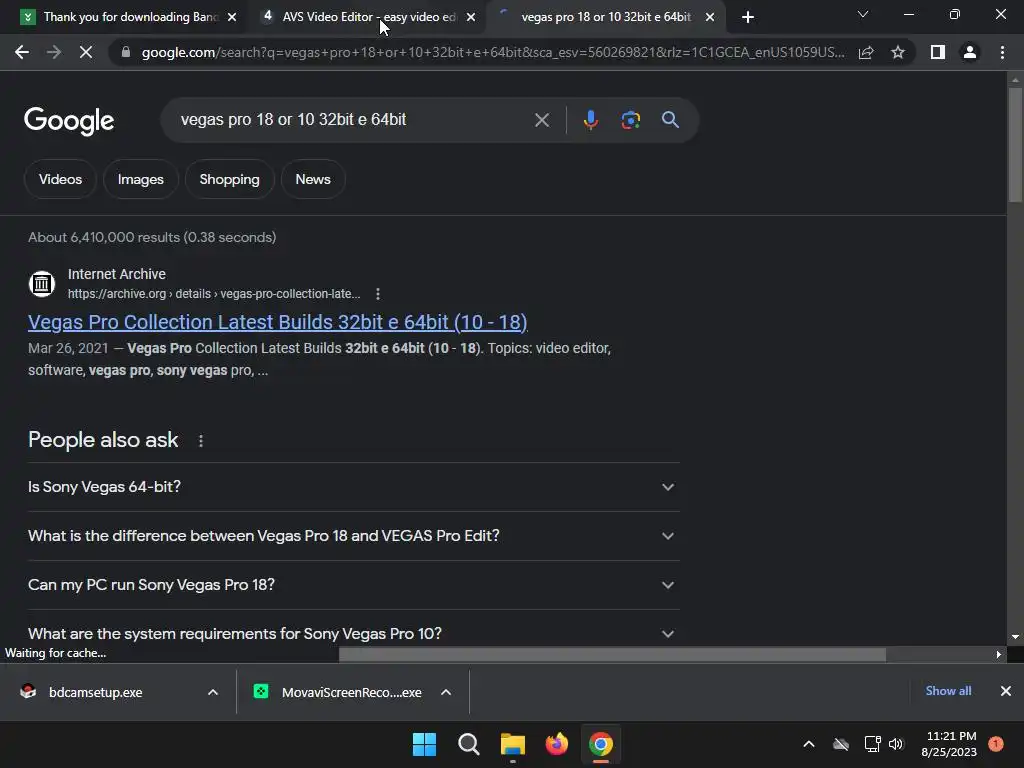
Task: Open the archive.org URL breadcrumb
Action: [214, 294]
